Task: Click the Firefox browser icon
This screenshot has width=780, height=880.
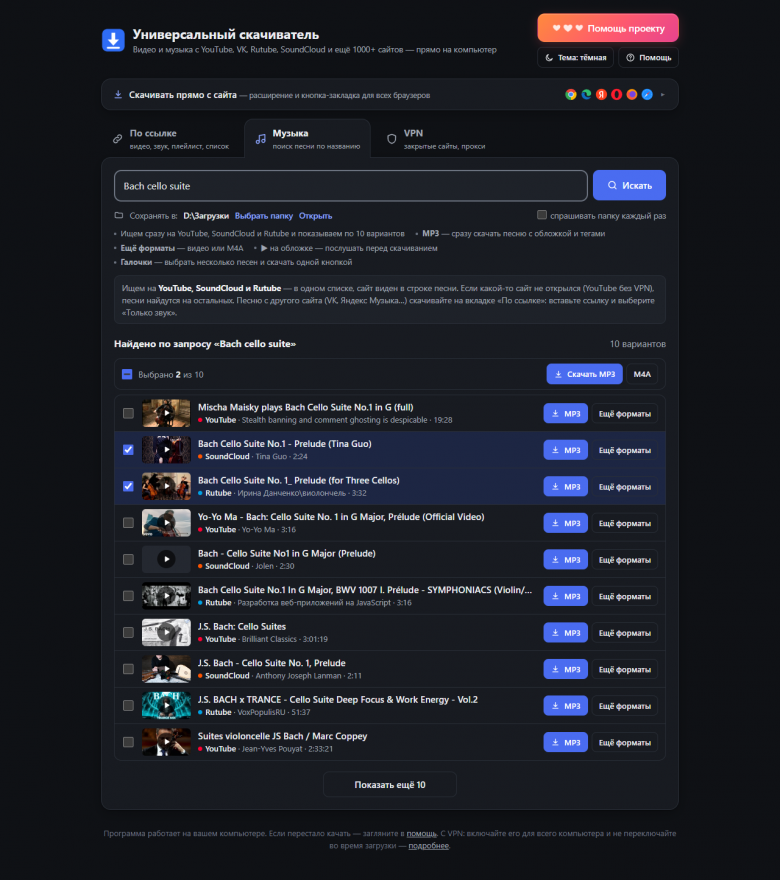Action: 632,94
